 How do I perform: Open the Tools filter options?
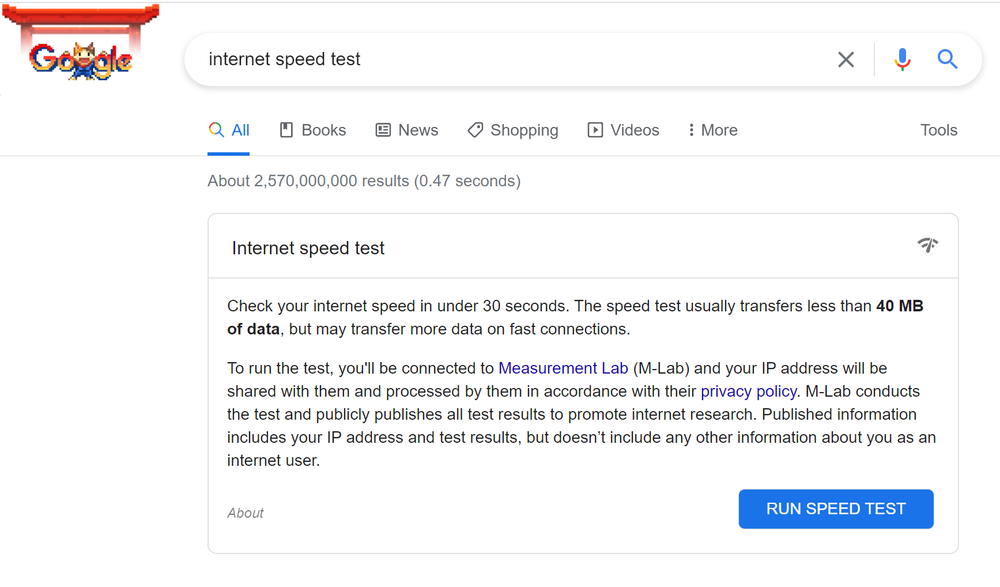(x=938, y=130)
